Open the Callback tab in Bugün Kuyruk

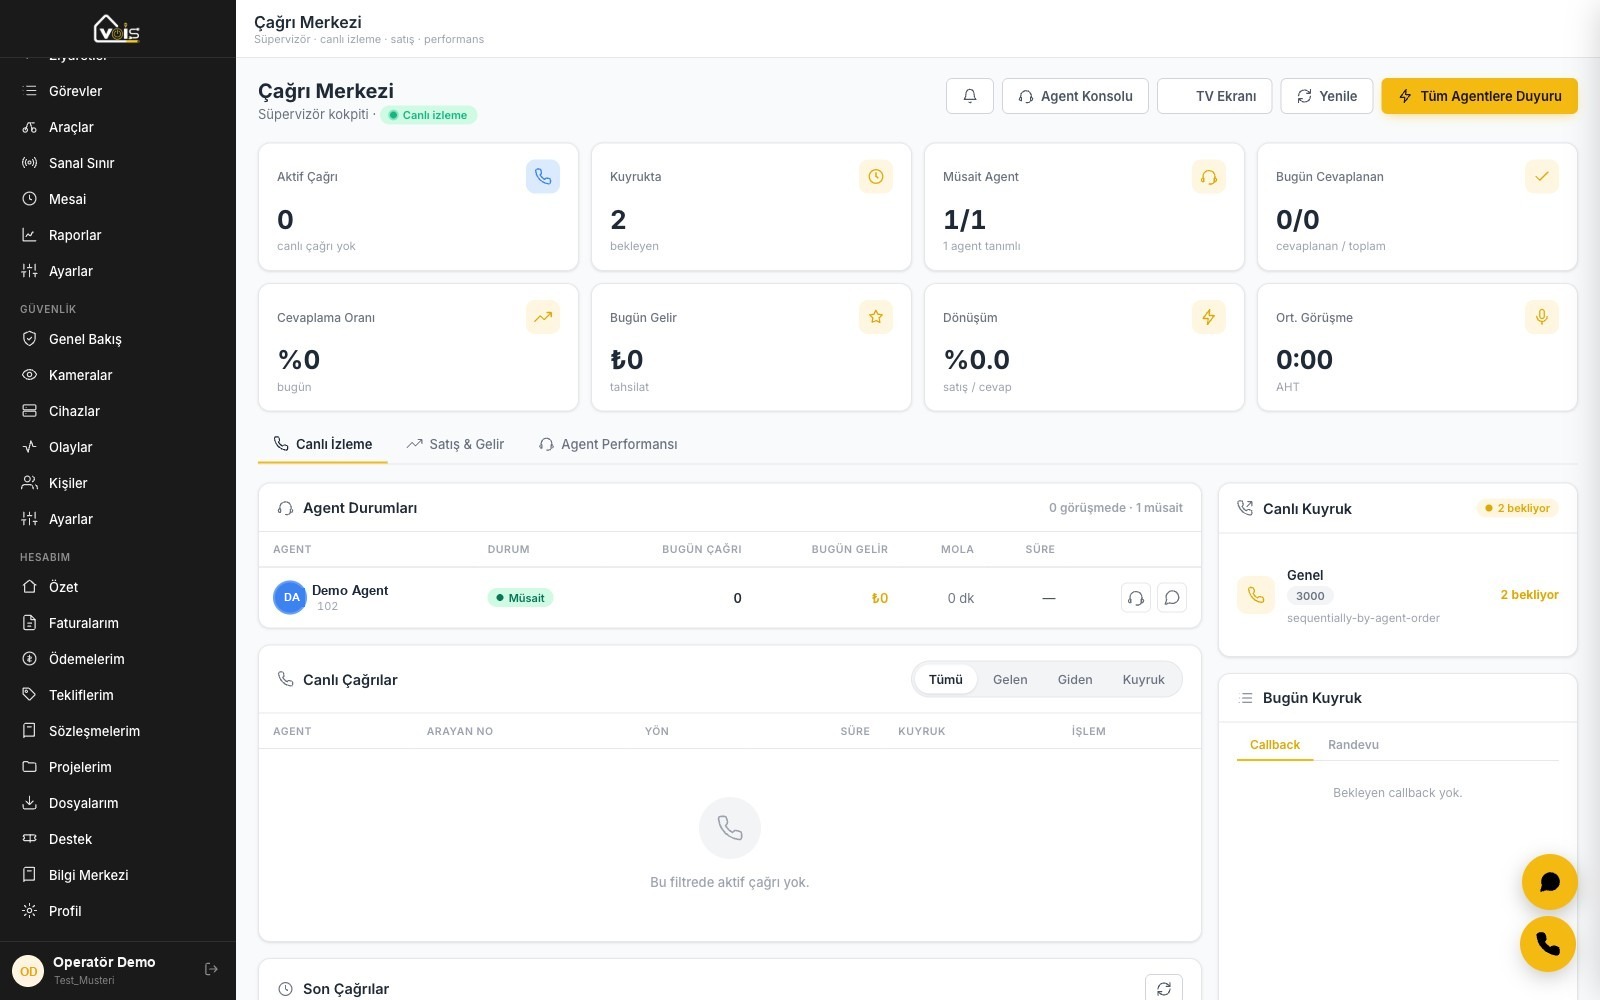[1275, 745]
